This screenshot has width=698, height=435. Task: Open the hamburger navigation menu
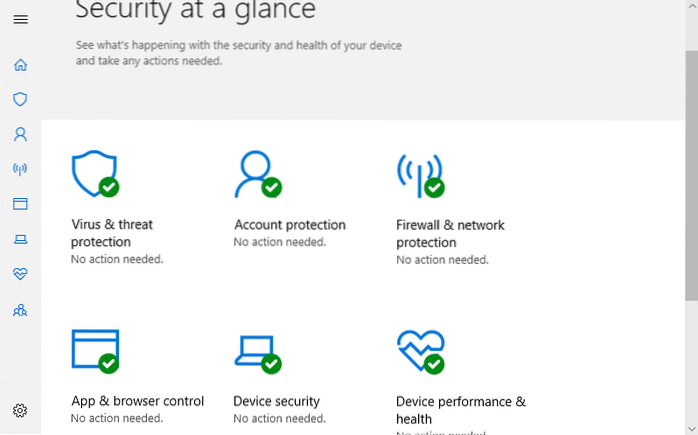[x=20, y=19]
